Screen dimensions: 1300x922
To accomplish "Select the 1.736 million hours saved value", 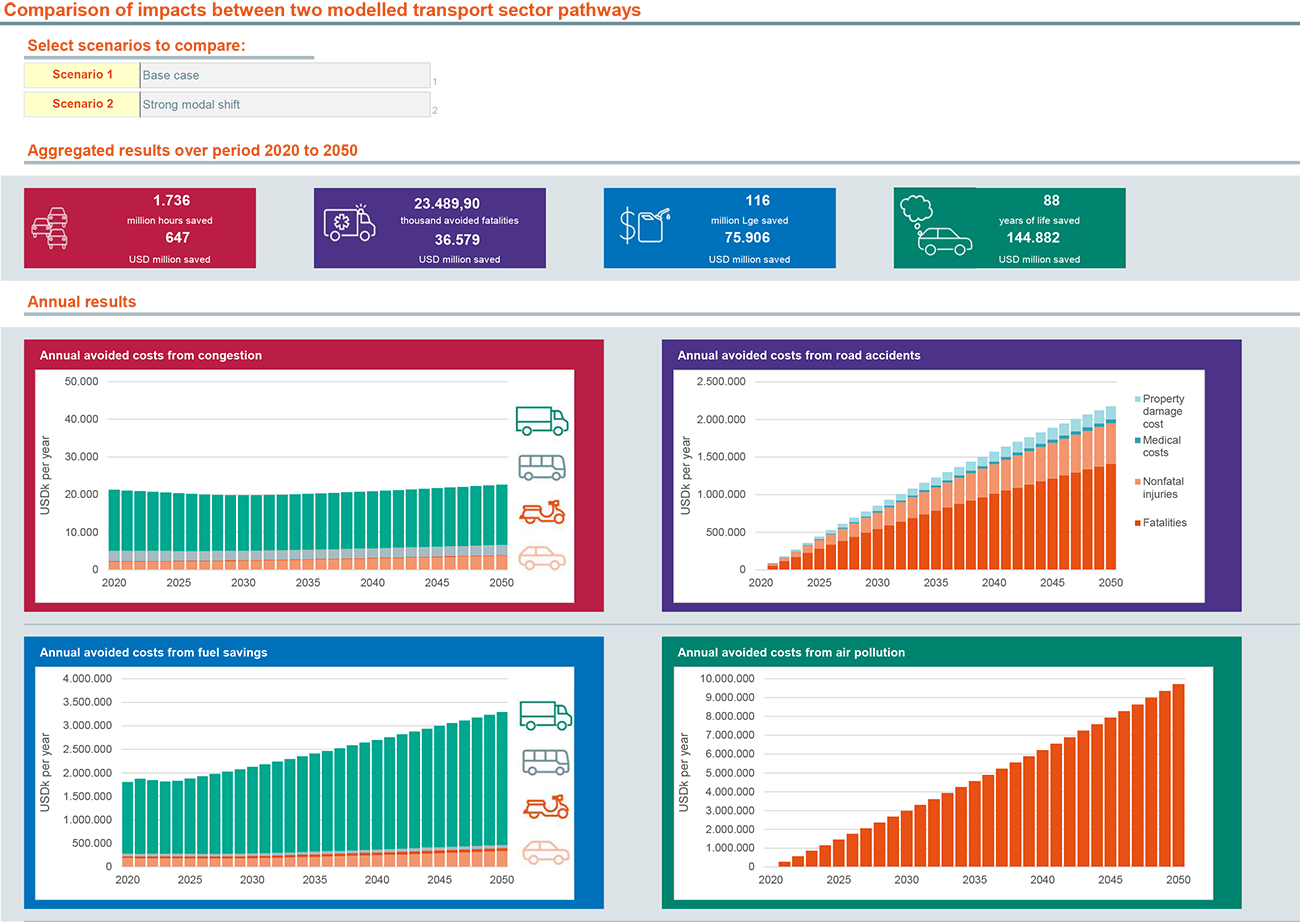I will click(171, 201).
